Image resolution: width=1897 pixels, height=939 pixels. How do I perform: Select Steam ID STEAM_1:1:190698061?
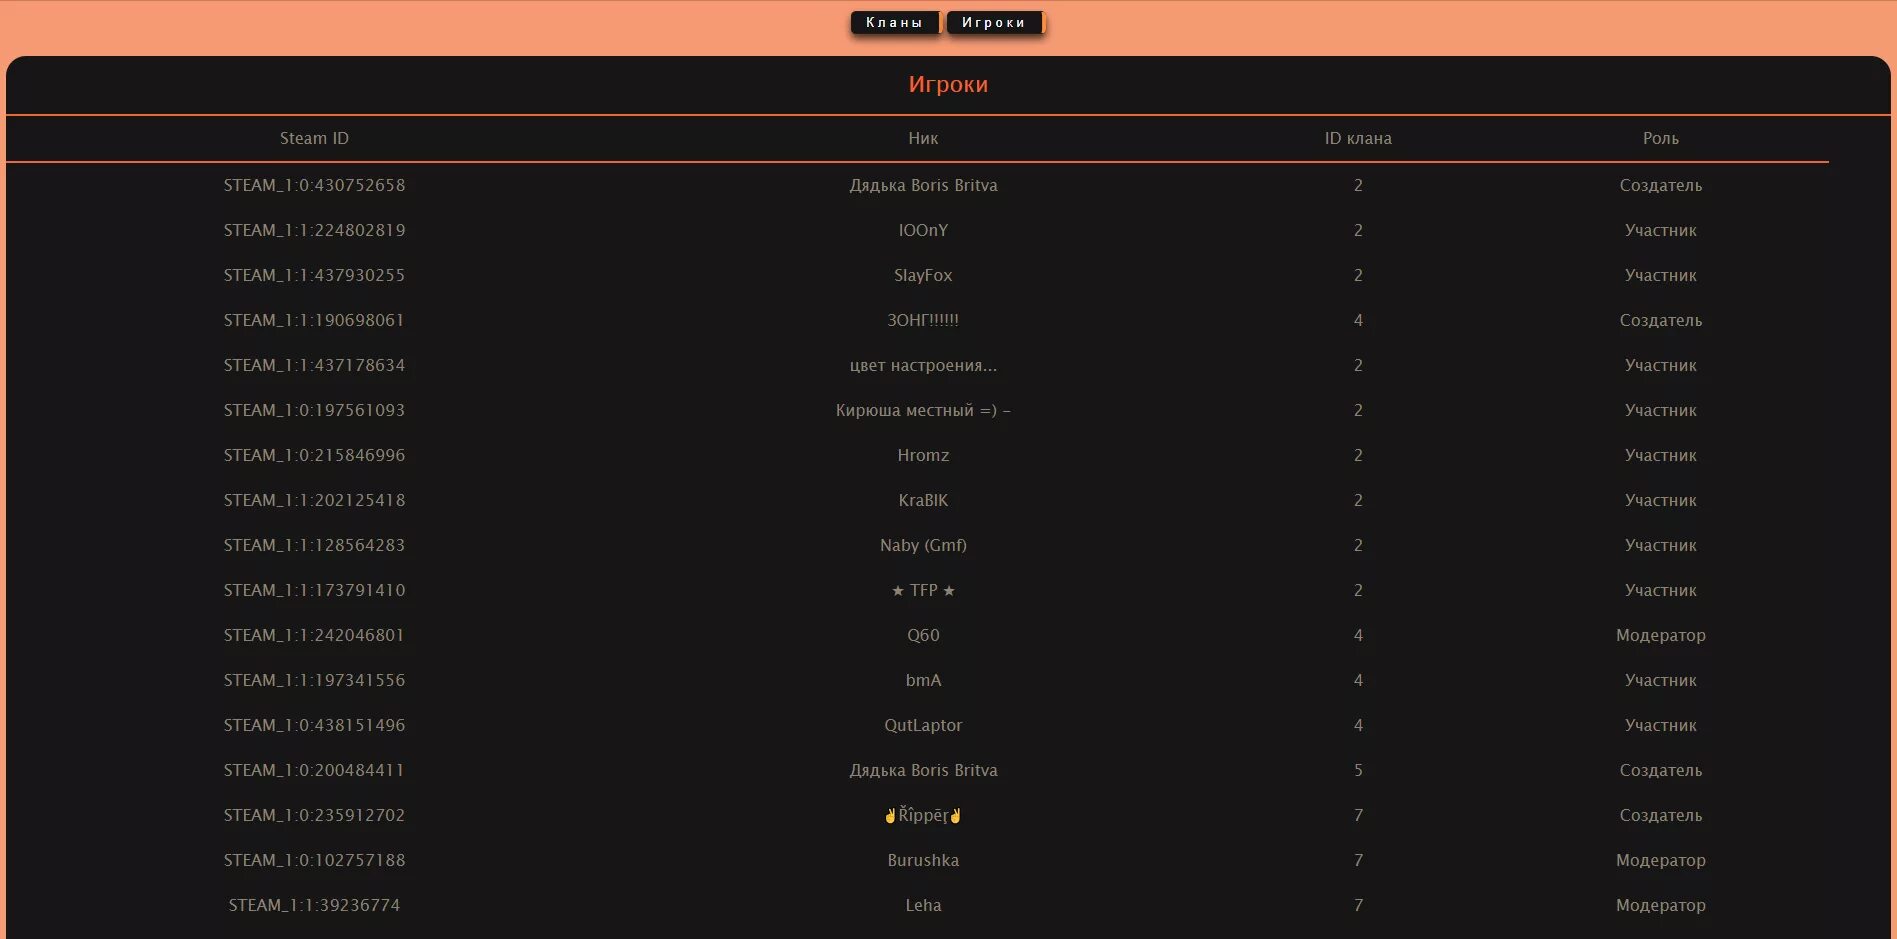click(x=314, y=320)
